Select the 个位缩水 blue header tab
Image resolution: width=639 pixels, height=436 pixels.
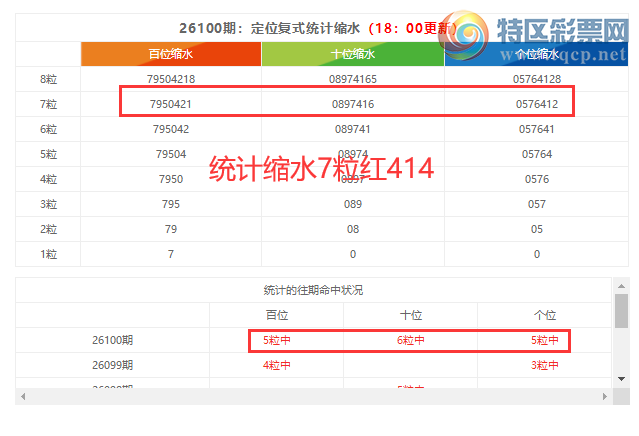pos(536,55)
